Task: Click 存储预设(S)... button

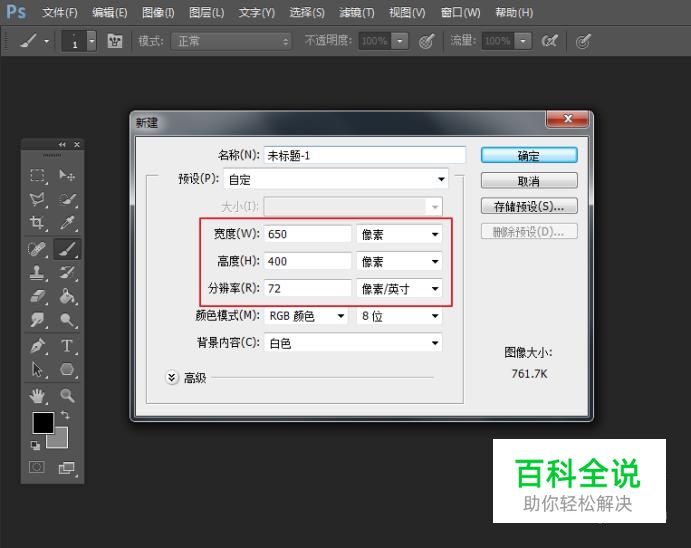Action: [x=529, y=206]
